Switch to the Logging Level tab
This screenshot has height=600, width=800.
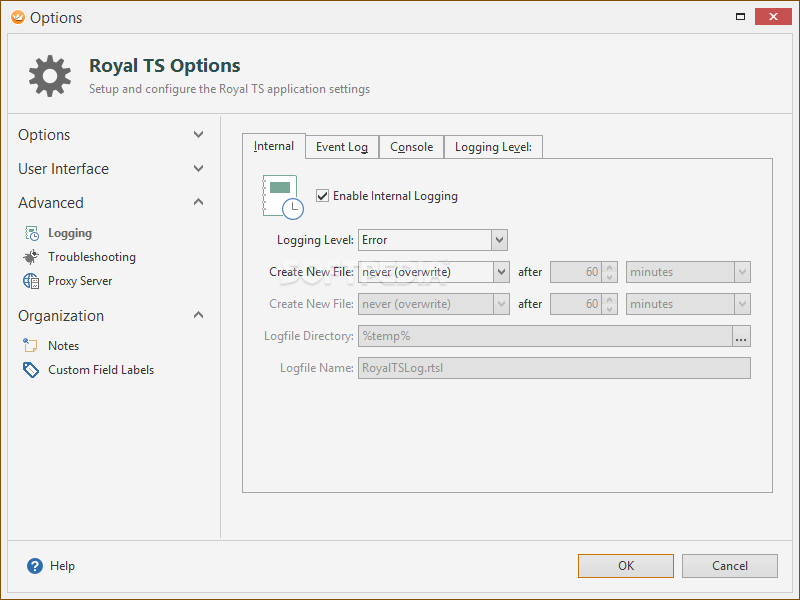pos(493,147)
